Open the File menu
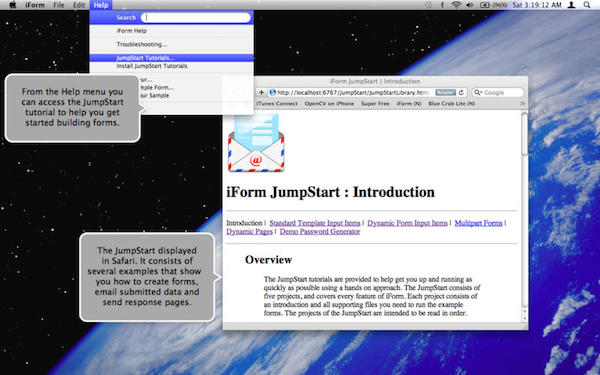Viewport: 600px width, 375px height. (59, 5)
